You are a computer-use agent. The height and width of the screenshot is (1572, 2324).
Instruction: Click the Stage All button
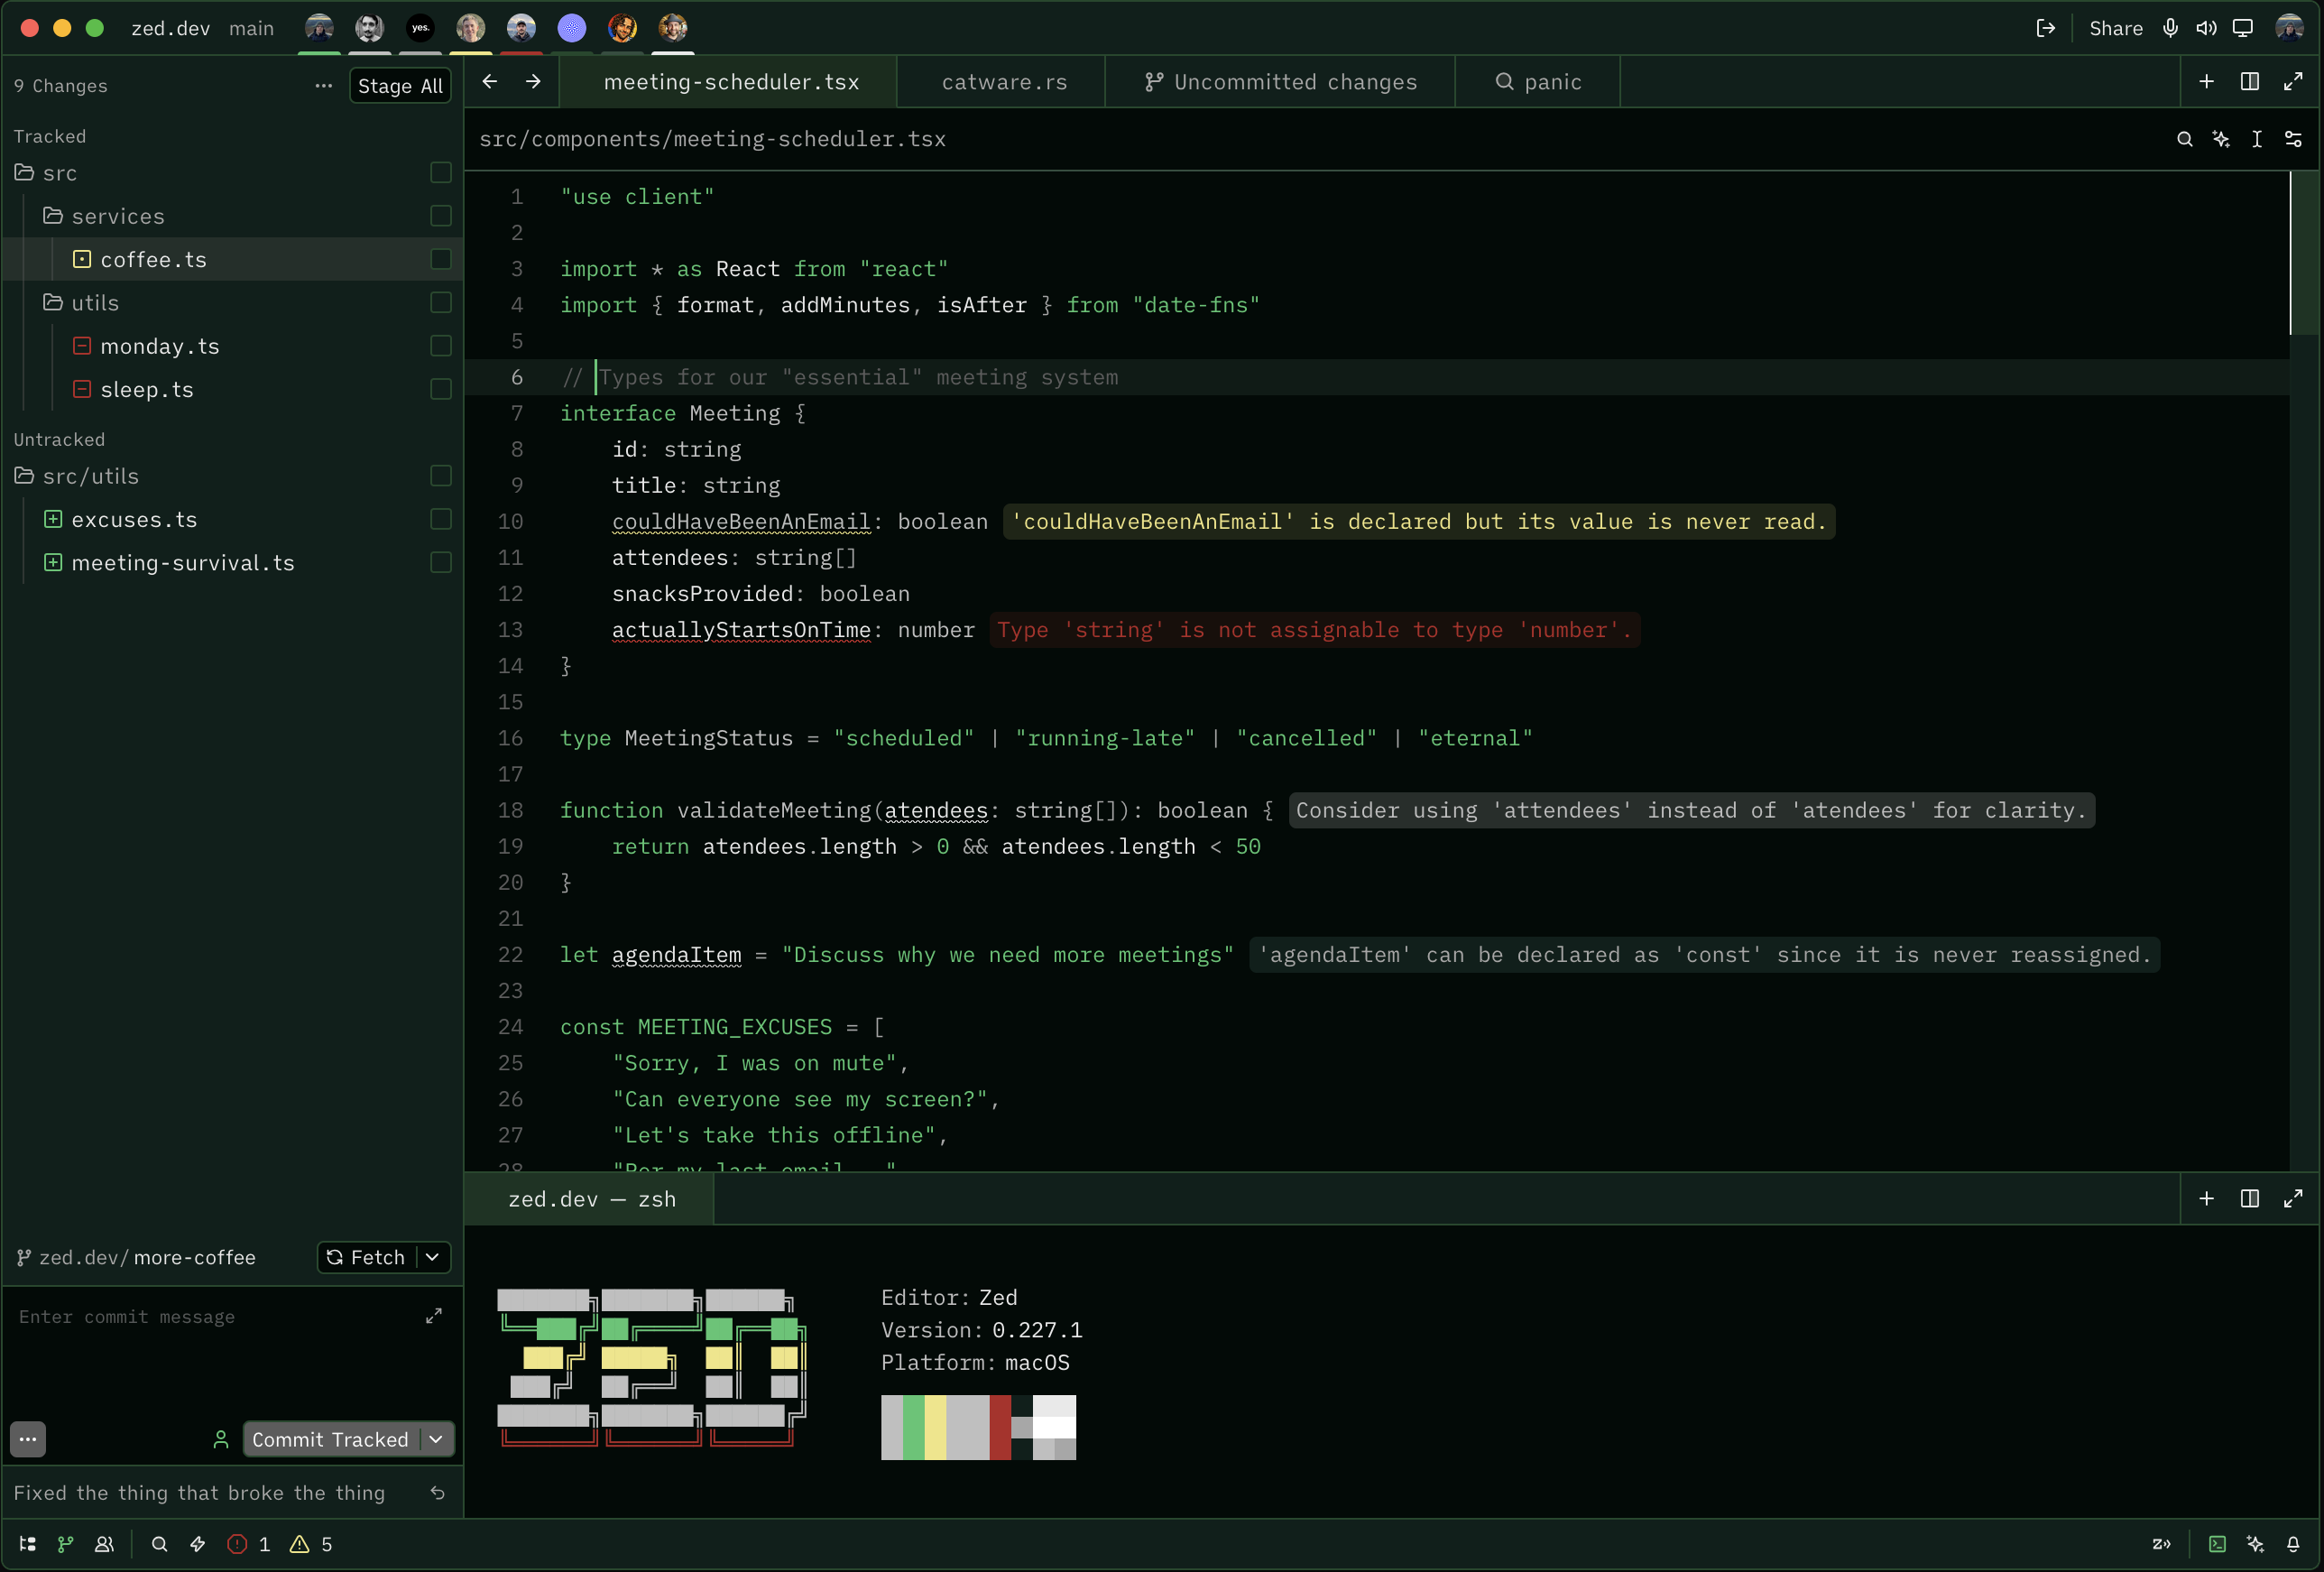[x=400, y=86]
